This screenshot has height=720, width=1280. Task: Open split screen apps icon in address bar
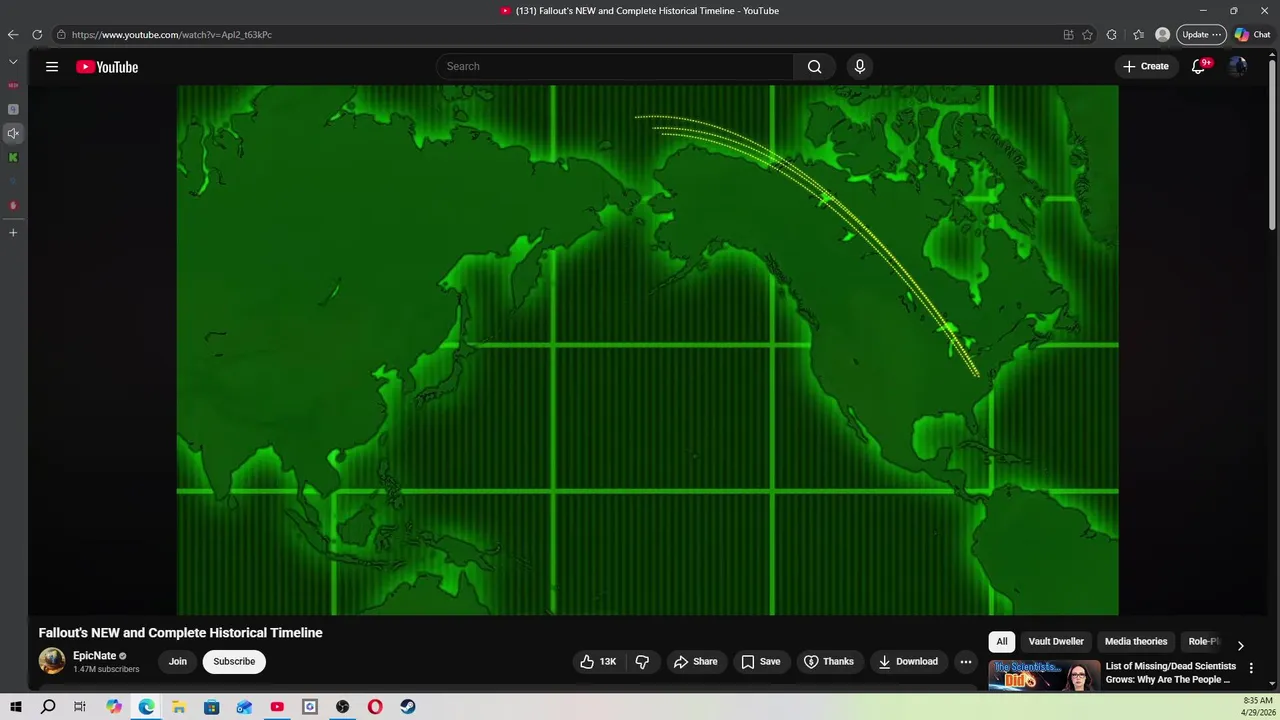[x=1068, y=35]
